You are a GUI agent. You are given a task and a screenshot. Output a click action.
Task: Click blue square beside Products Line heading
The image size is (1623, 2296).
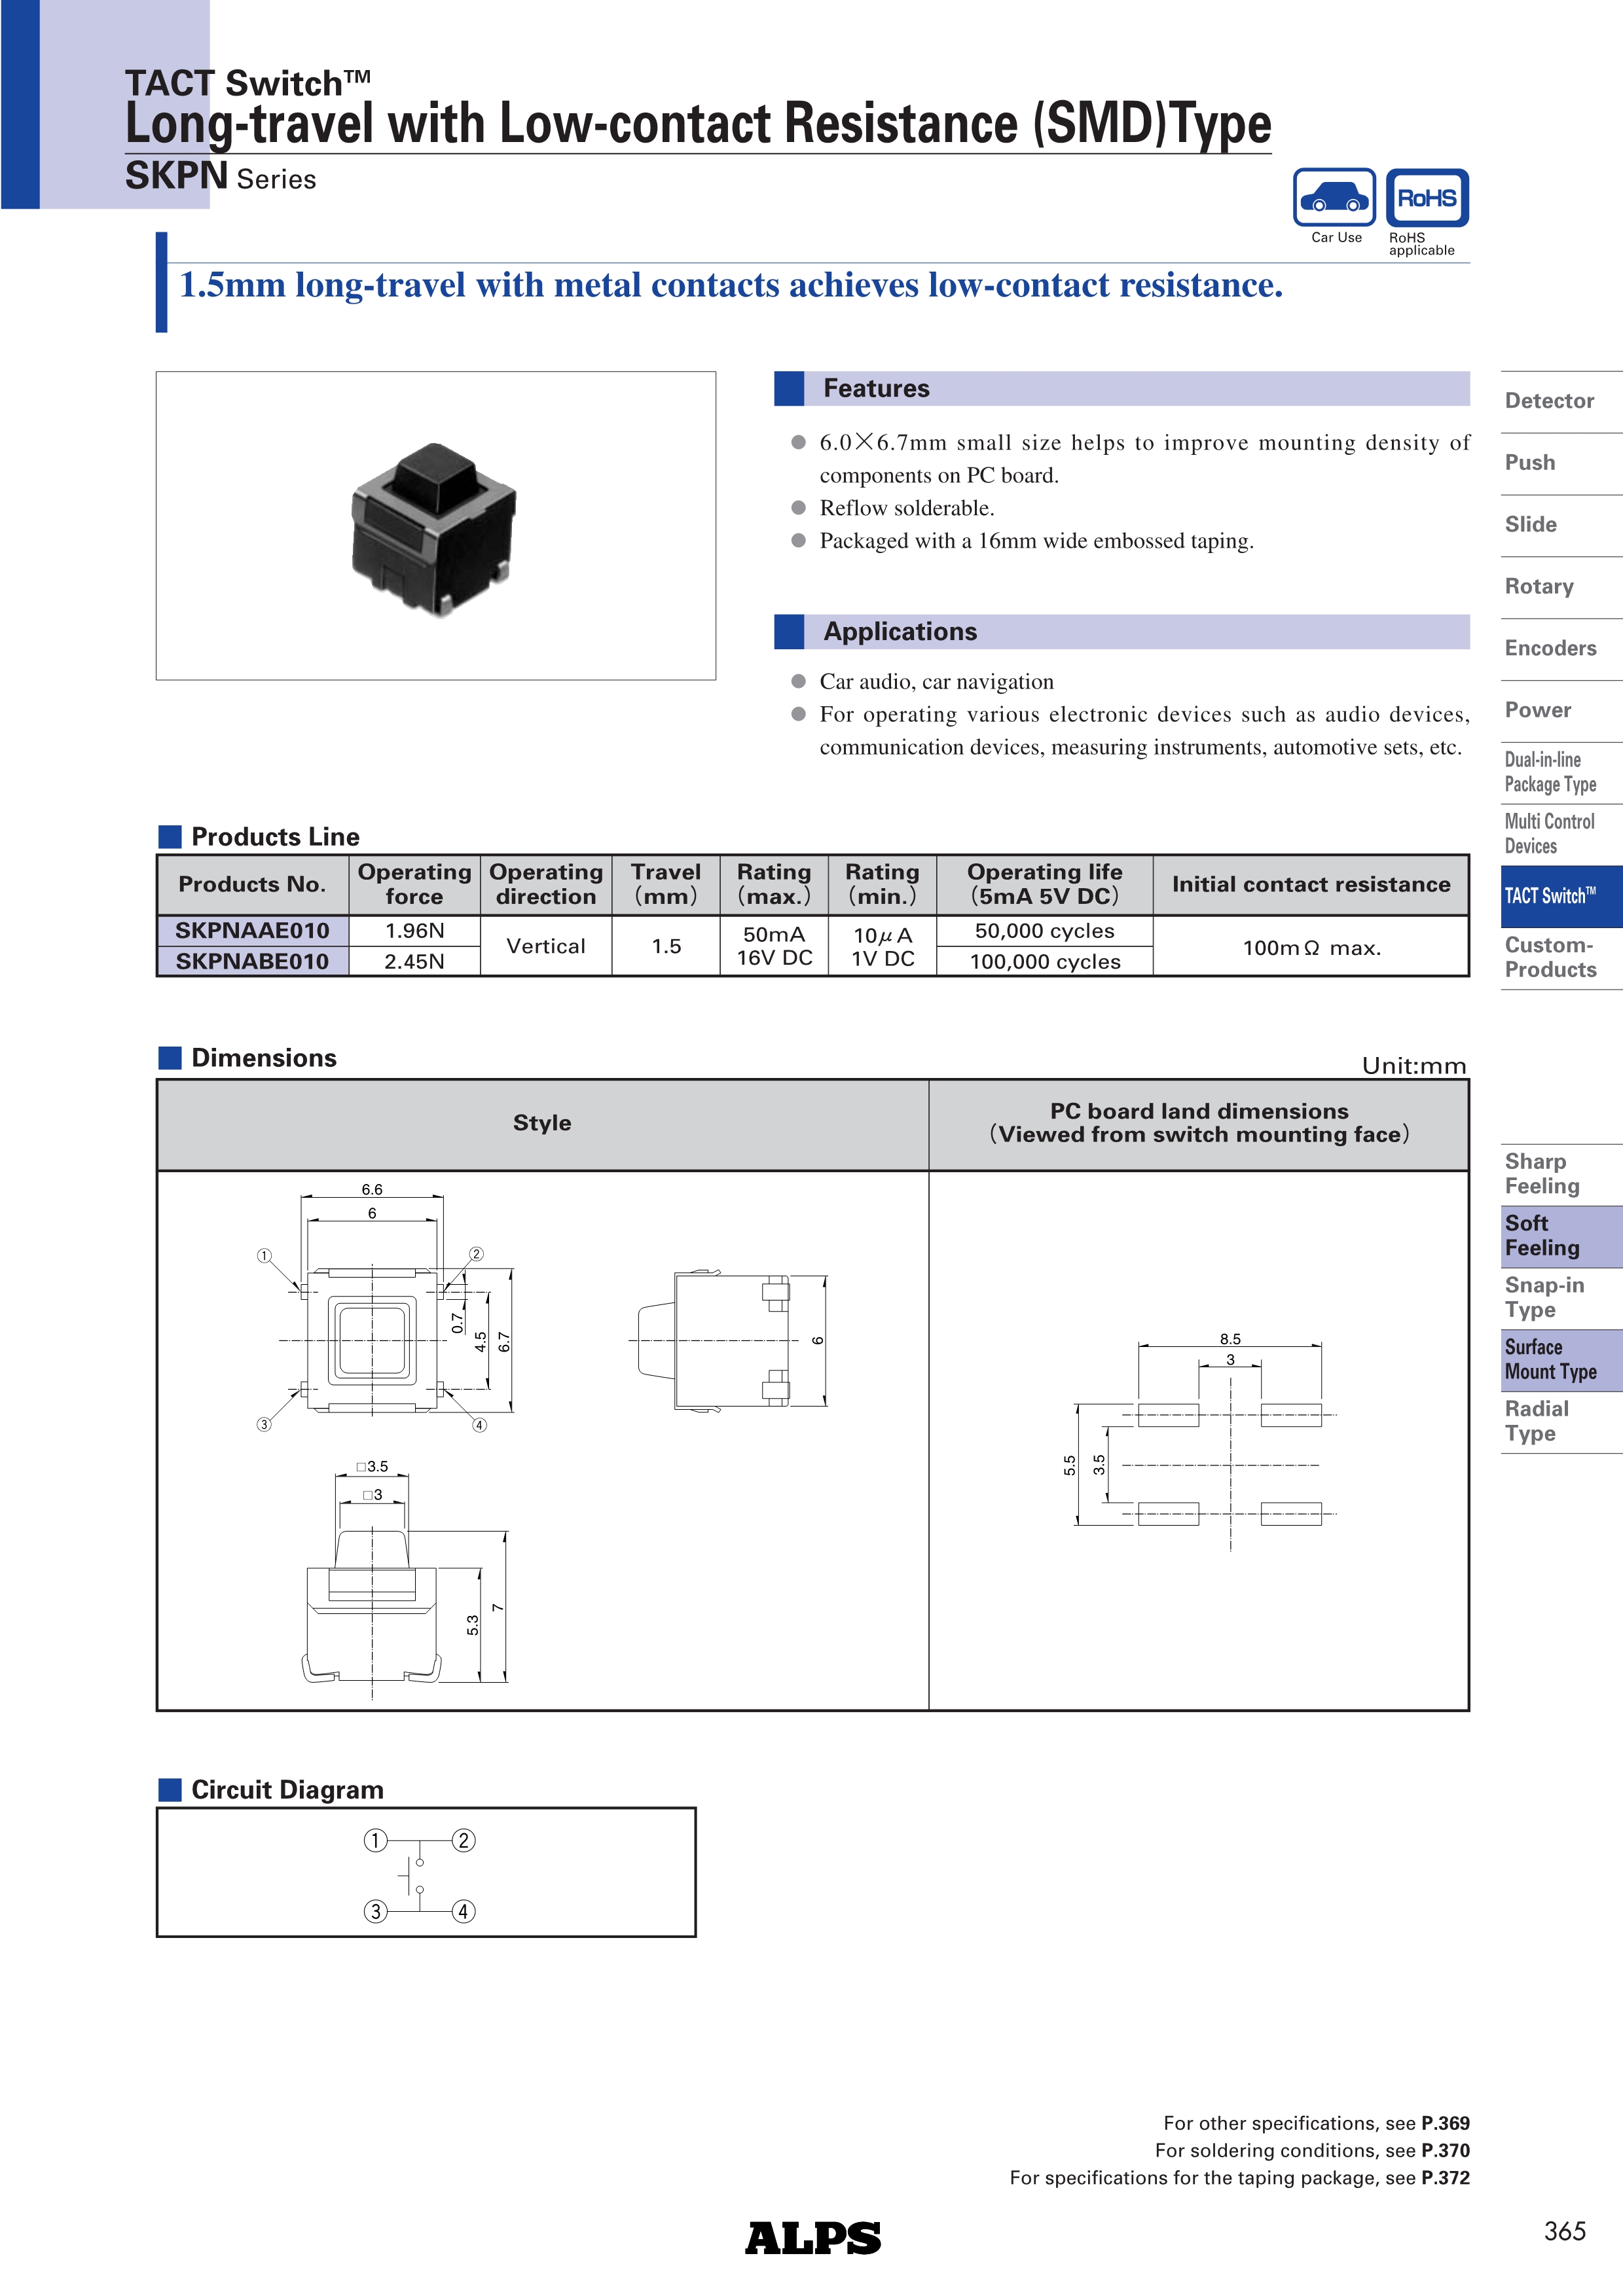click(170, 837)
